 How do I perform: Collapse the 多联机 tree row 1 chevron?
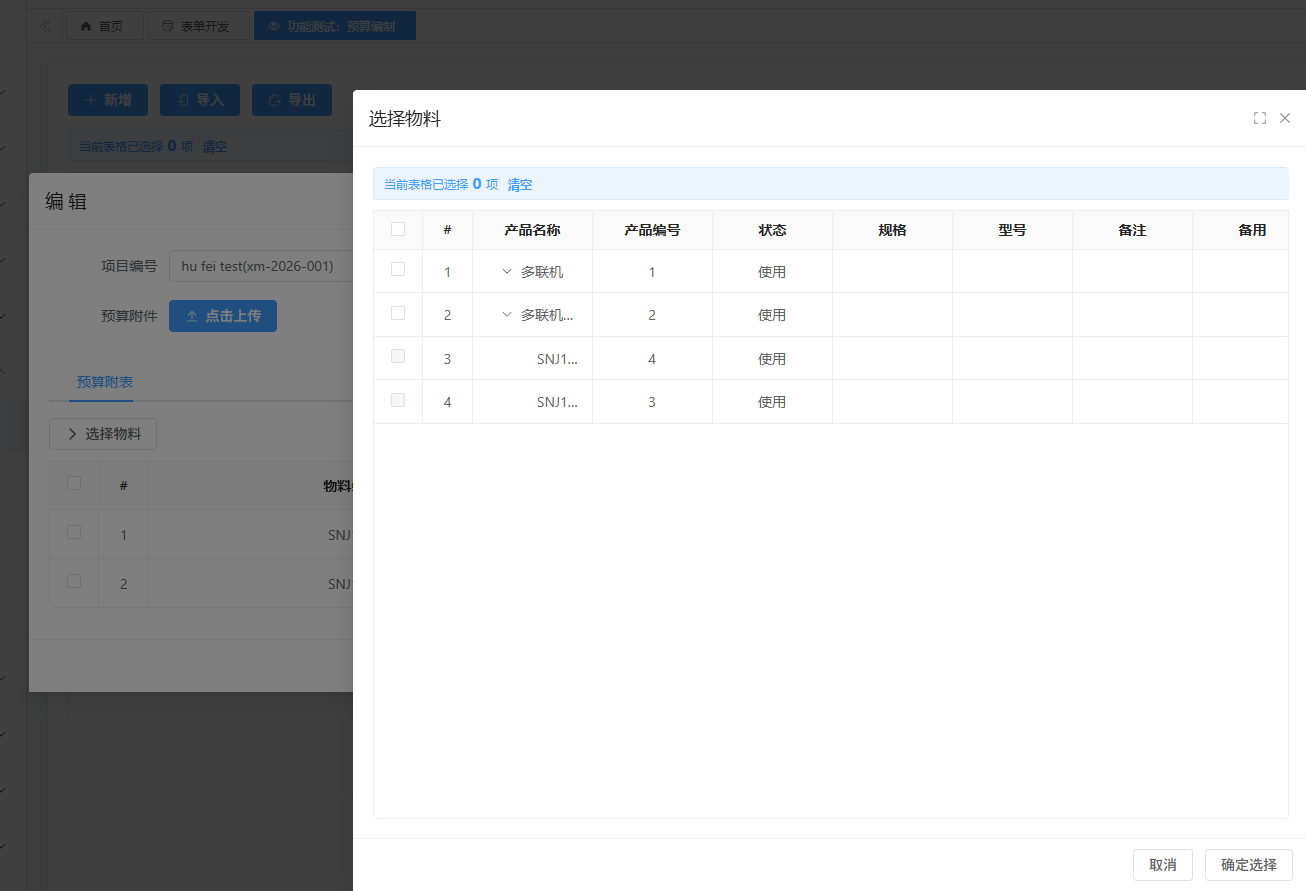[507, 272]
